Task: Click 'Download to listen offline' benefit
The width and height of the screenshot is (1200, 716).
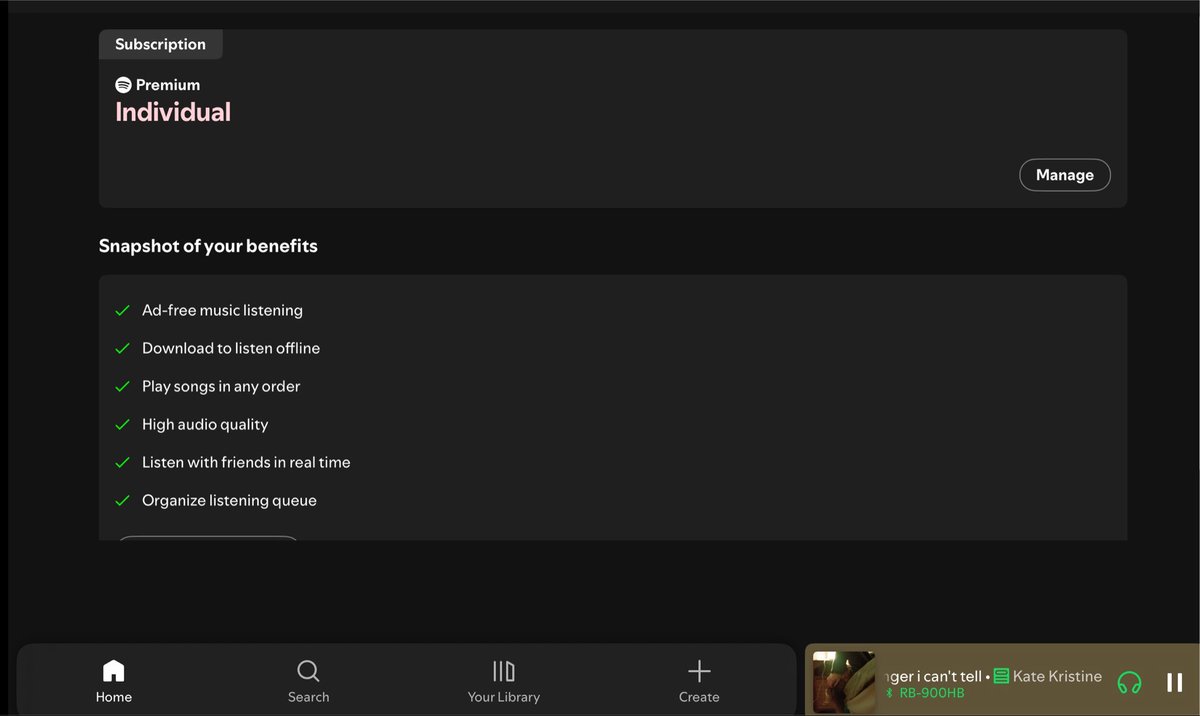Action: point(231,348)
